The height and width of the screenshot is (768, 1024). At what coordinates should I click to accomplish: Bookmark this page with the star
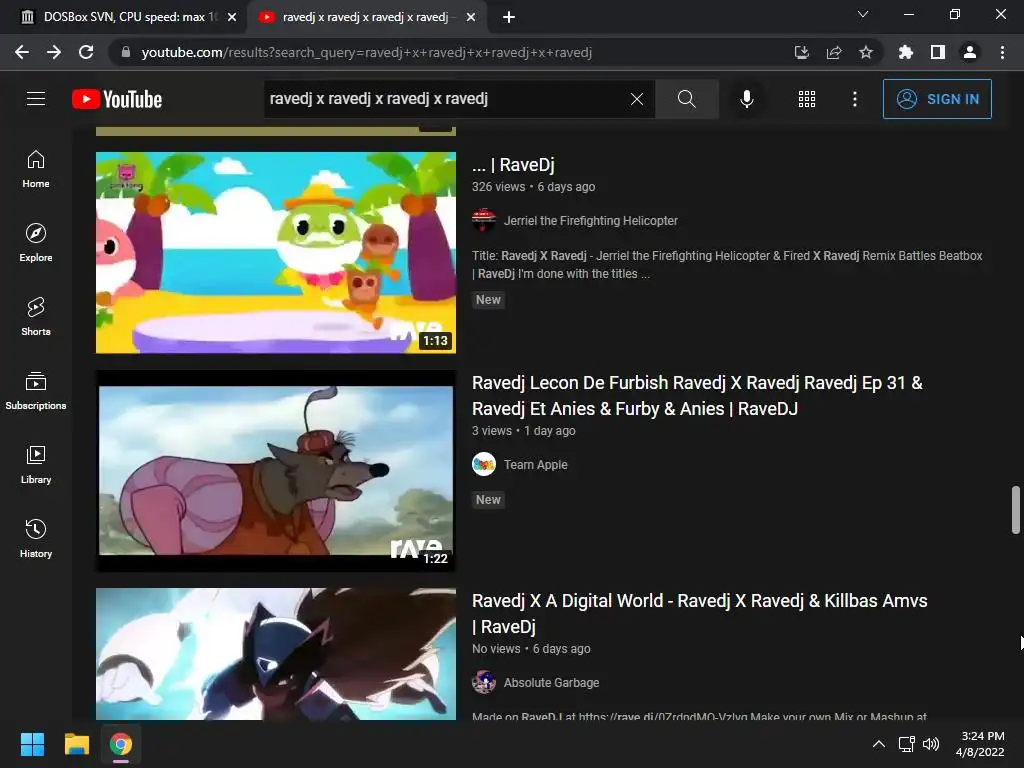click(x=866, y=52)
